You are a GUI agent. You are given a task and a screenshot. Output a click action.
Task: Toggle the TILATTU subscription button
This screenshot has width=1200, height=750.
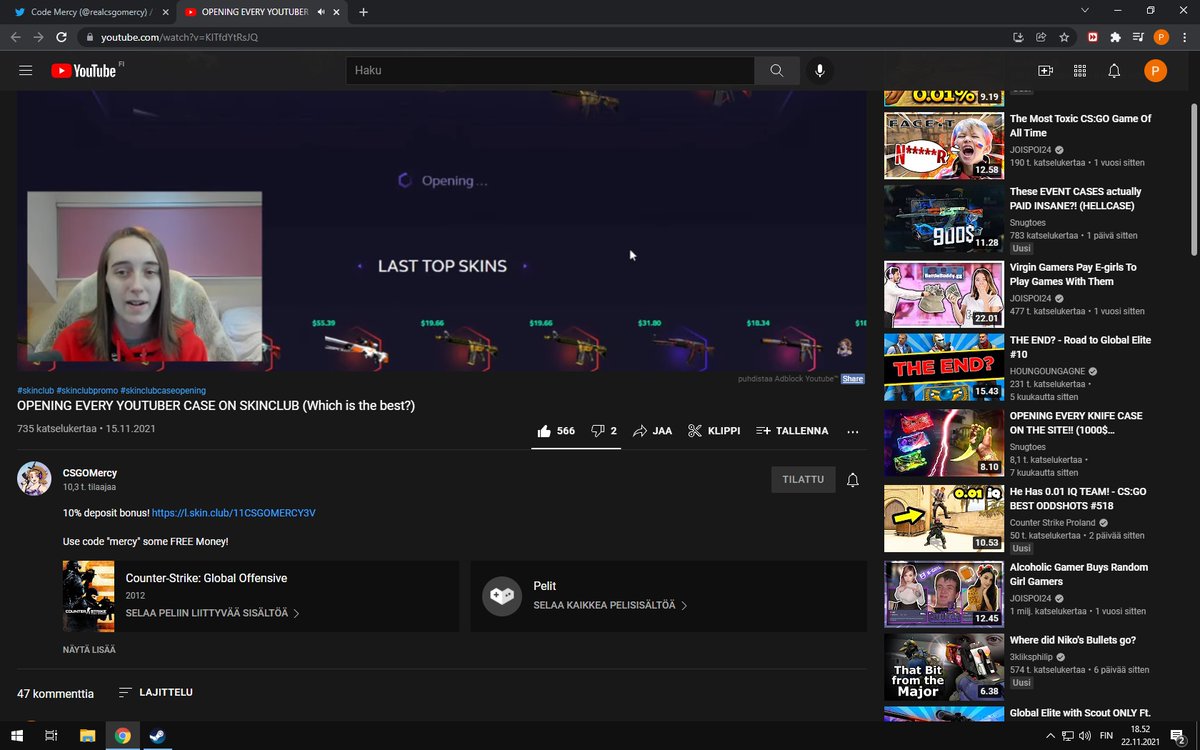(803, 480)
